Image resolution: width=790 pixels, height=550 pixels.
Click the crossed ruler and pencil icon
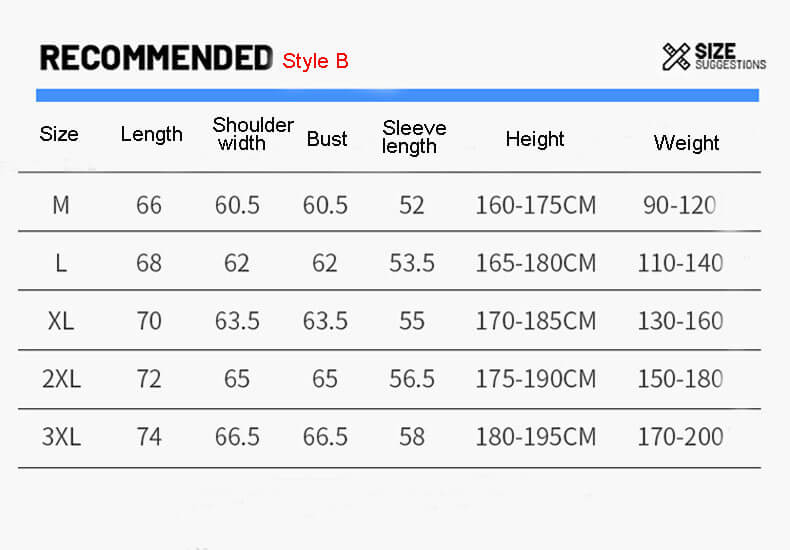click(x=676, y=57)
